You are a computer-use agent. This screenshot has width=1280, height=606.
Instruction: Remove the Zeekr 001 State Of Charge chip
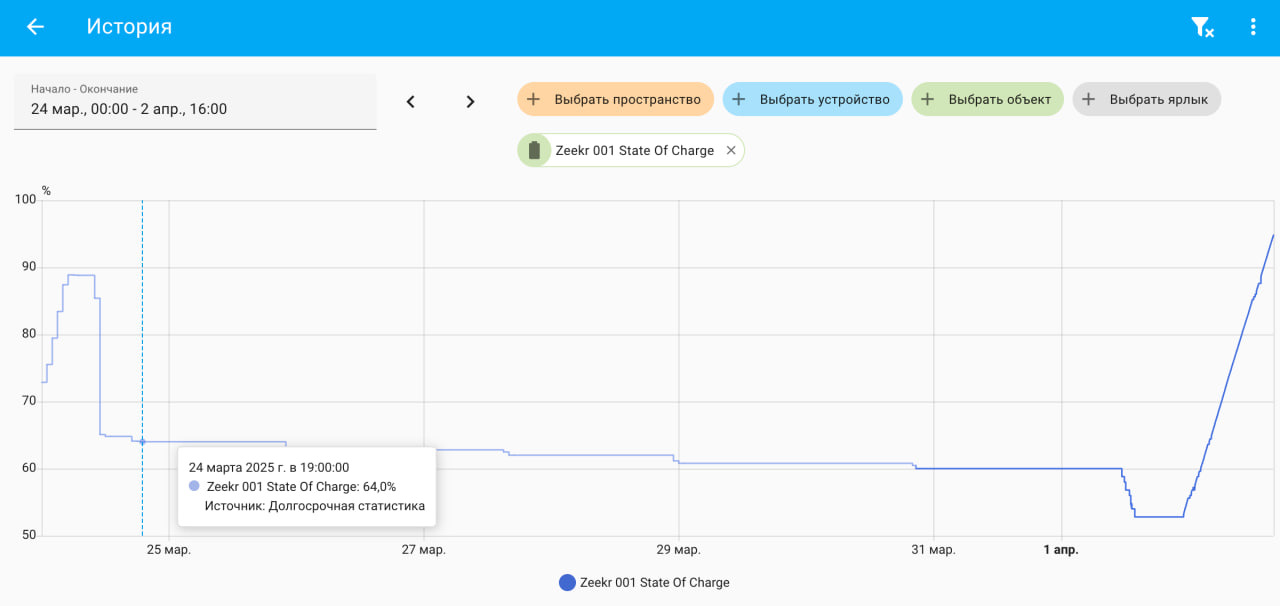point(731,150)
